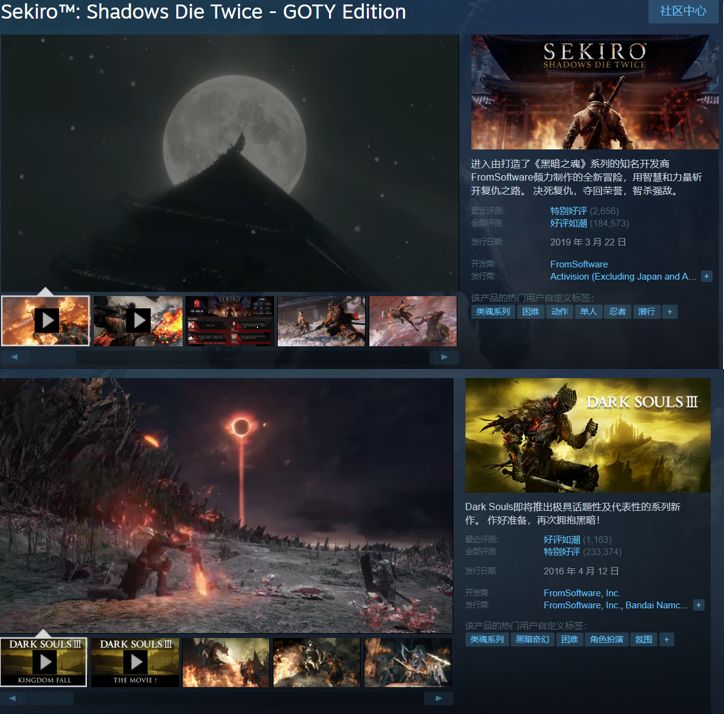Screen dimensions: 724x714
Task: Select the 困难 tag under Sekiro
Action: [x=530, y=312]
